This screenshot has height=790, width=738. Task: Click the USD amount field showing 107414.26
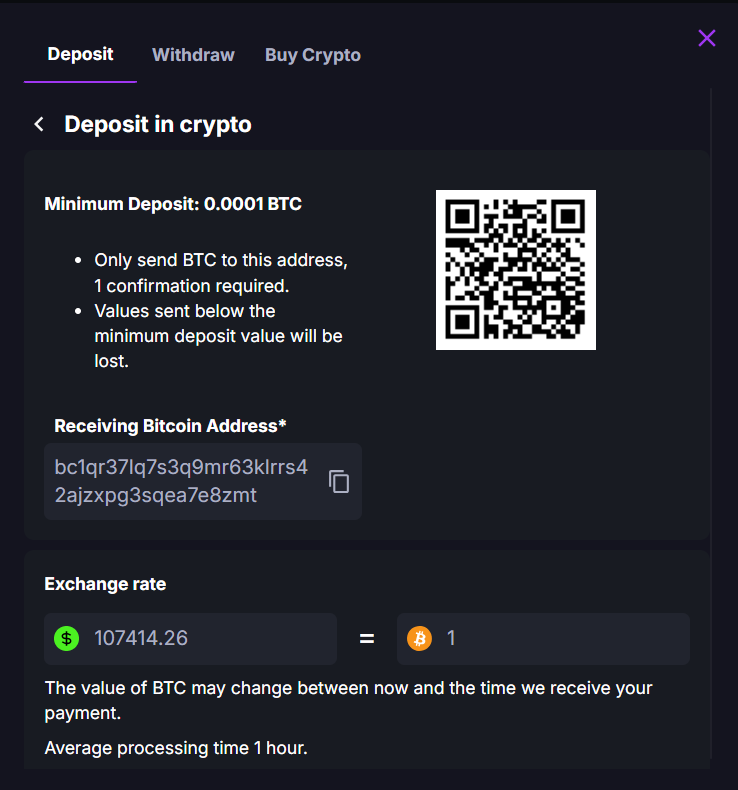[200, 638]
